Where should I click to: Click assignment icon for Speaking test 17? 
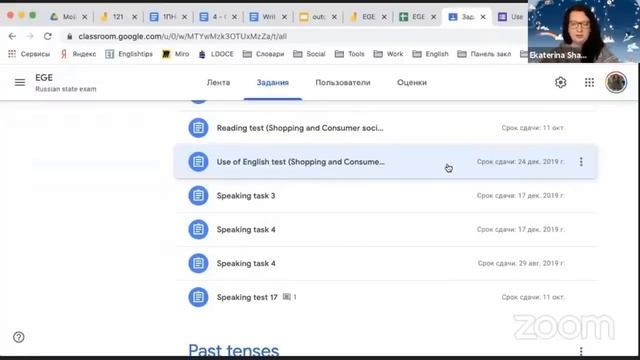tap(198, 297)
